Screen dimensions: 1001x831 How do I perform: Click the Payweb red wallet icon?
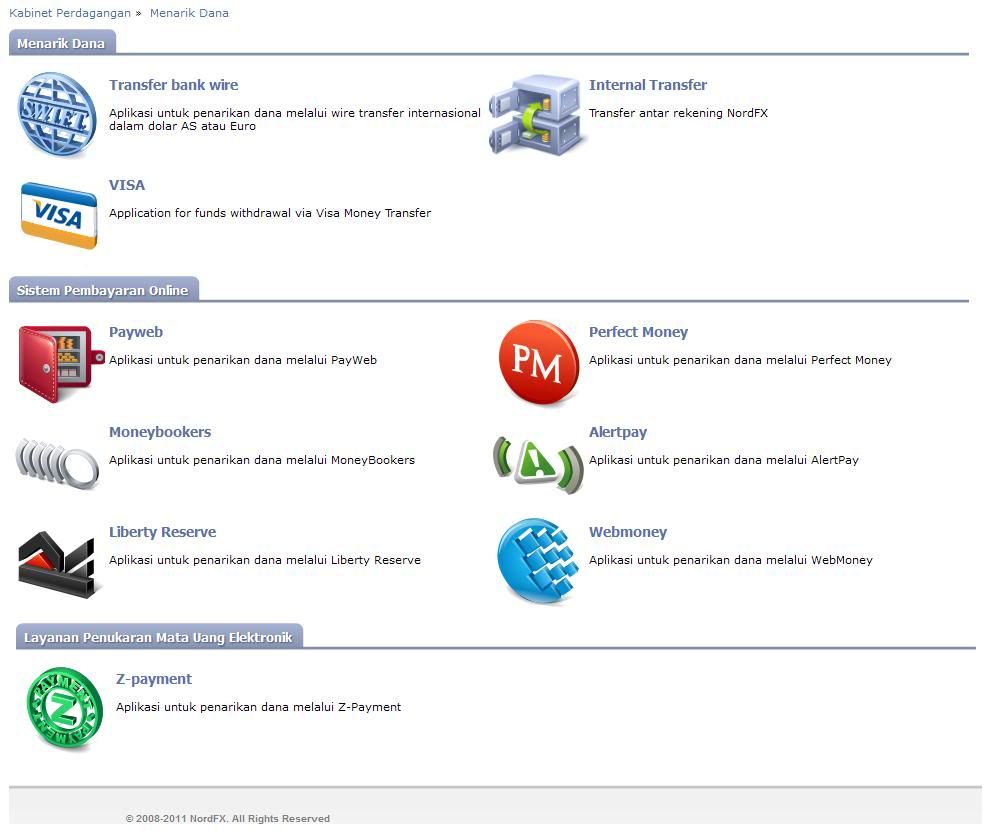pyautogui.click(x=61, y=364)
